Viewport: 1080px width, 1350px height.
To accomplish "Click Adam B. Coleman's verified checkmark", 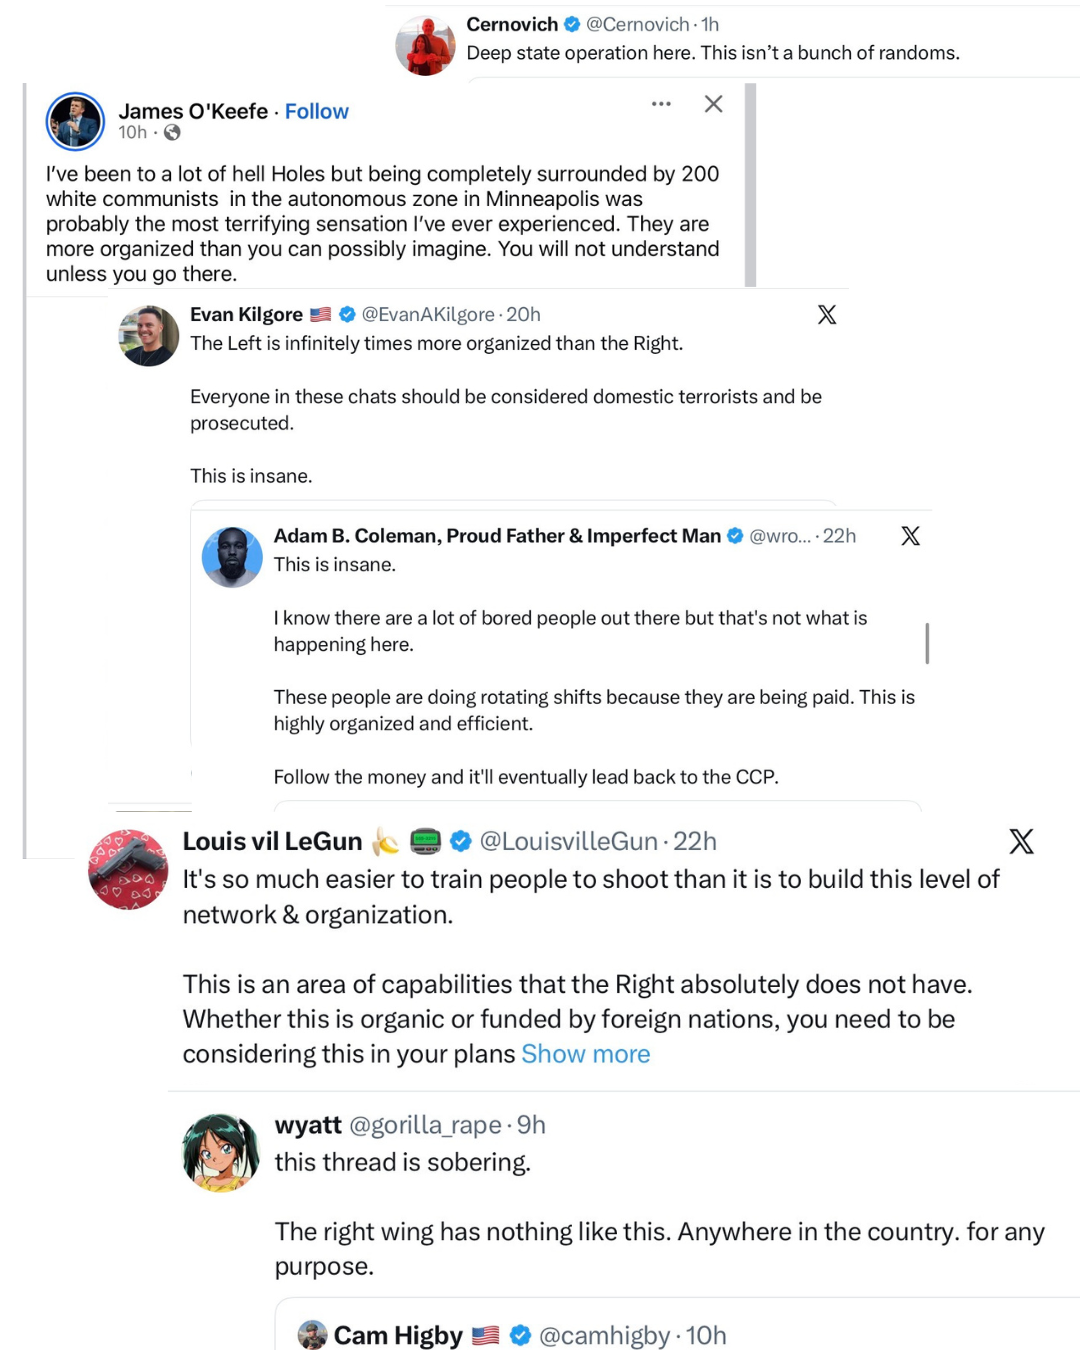I will [x=735, y=536].
